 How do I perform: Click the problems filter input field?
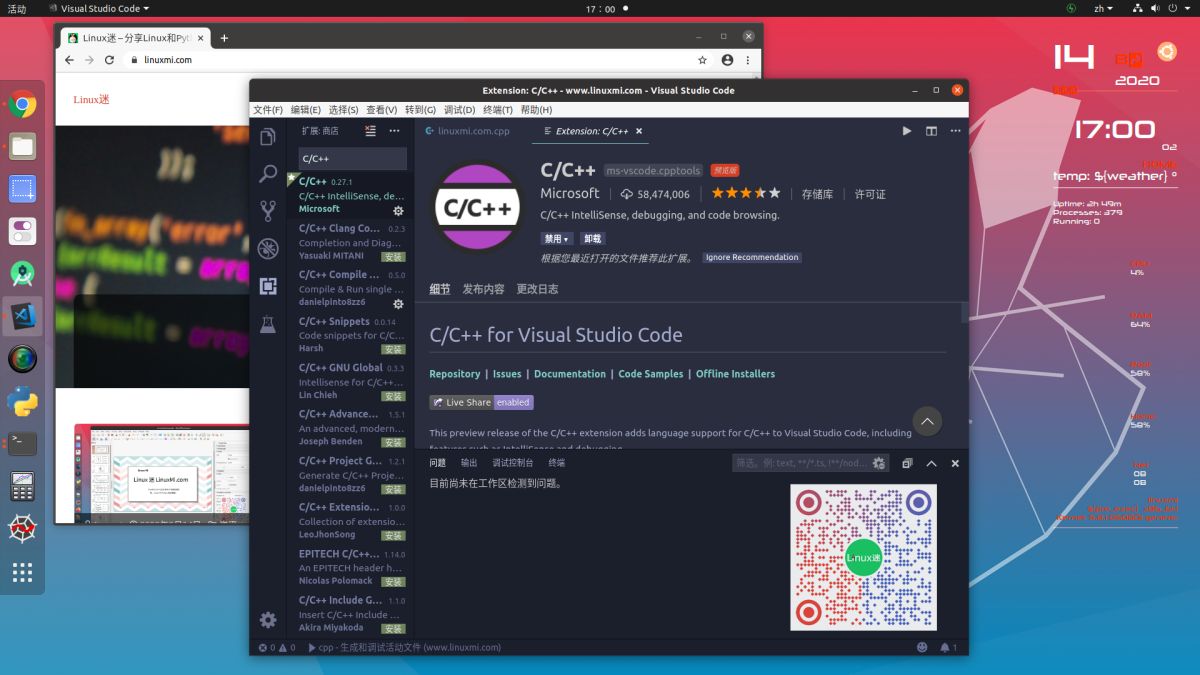click(x=810, y=463)
